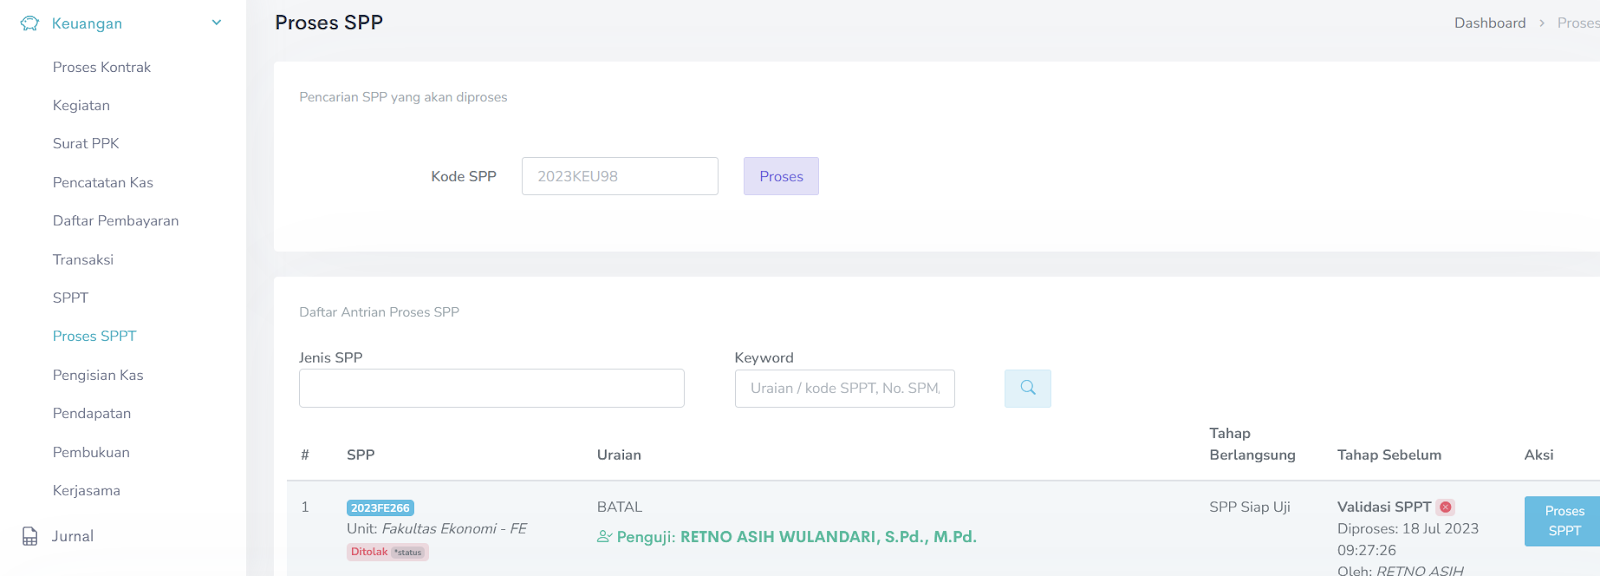Click the magnifier search button
The width and height of the screenshot is (1600, 576).
click(1027, 388)
